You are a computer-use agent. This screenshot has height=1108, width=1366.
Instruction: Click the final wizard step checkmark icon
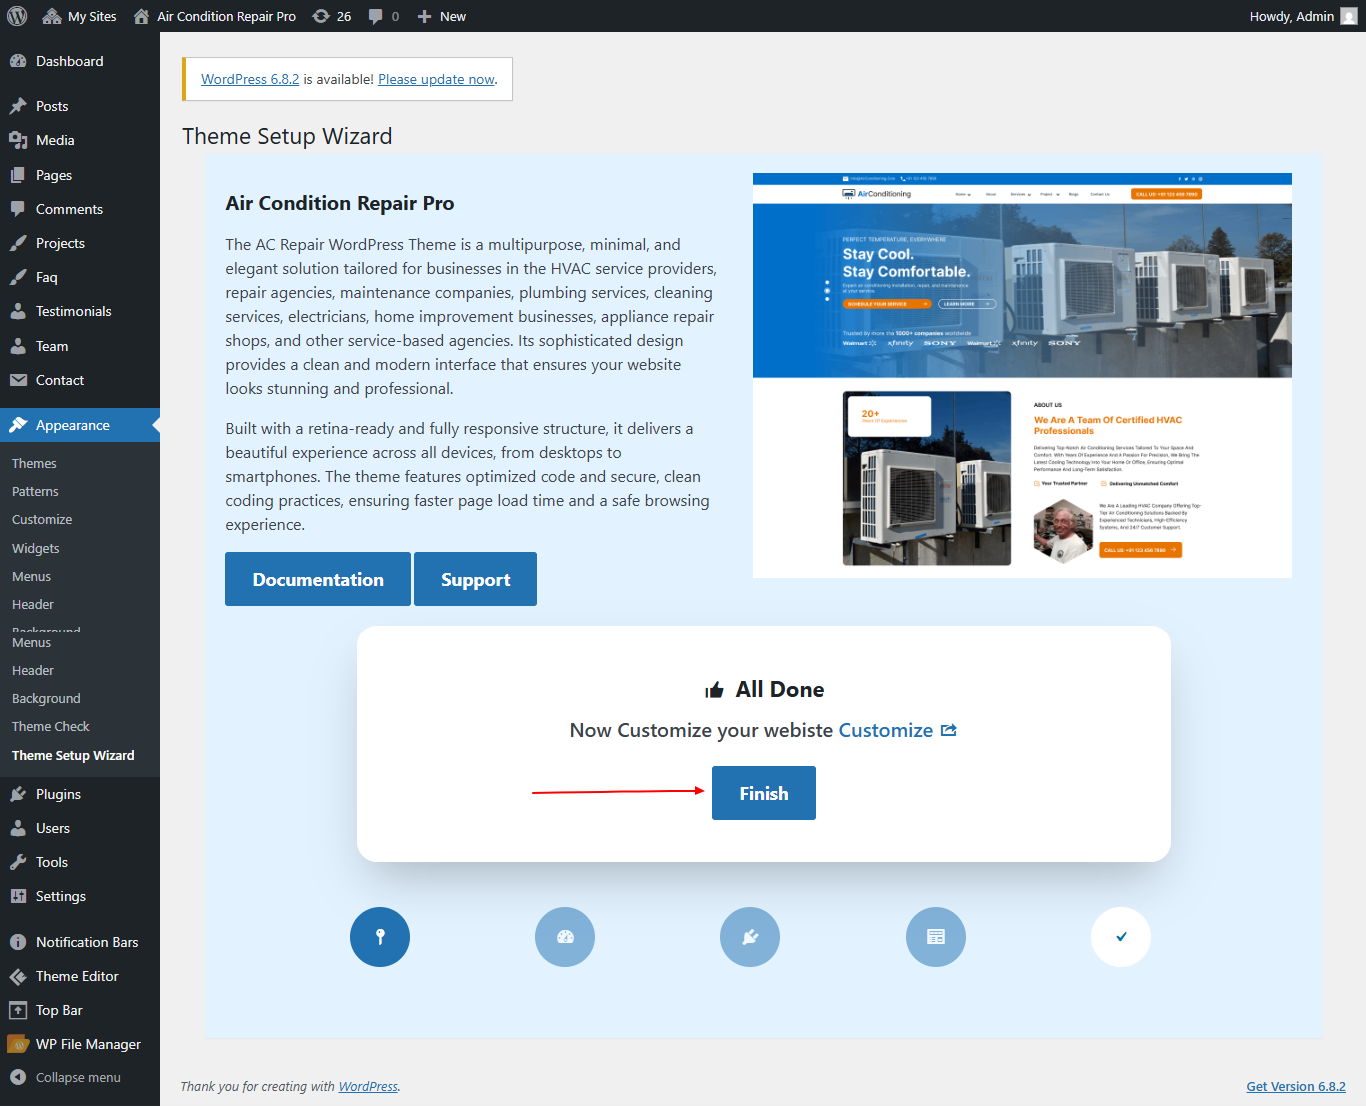click(1121, 937)
